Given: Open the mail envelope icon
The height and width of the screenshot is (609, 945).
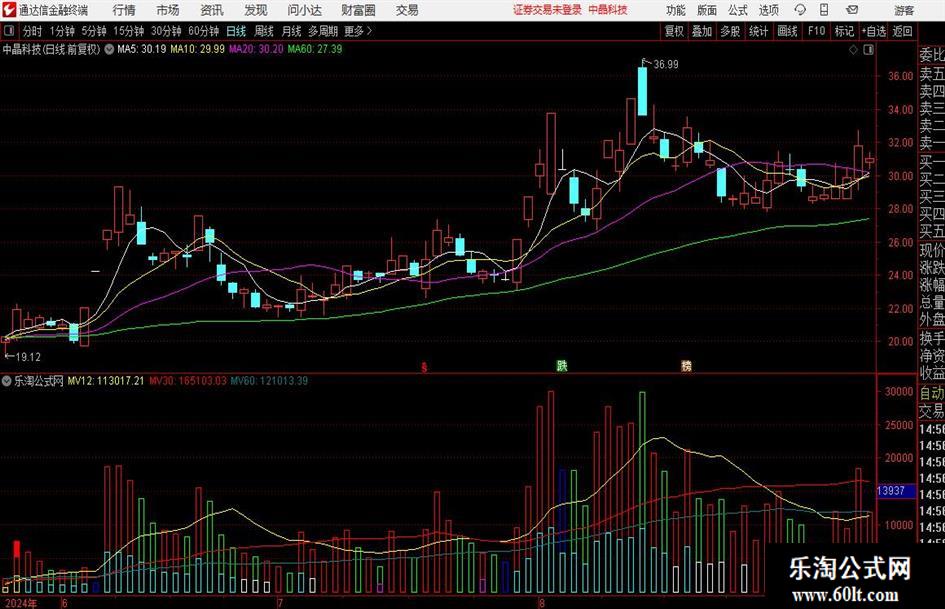Looking at the screenshot, I should pyautogui.click(x=852, y=10).
